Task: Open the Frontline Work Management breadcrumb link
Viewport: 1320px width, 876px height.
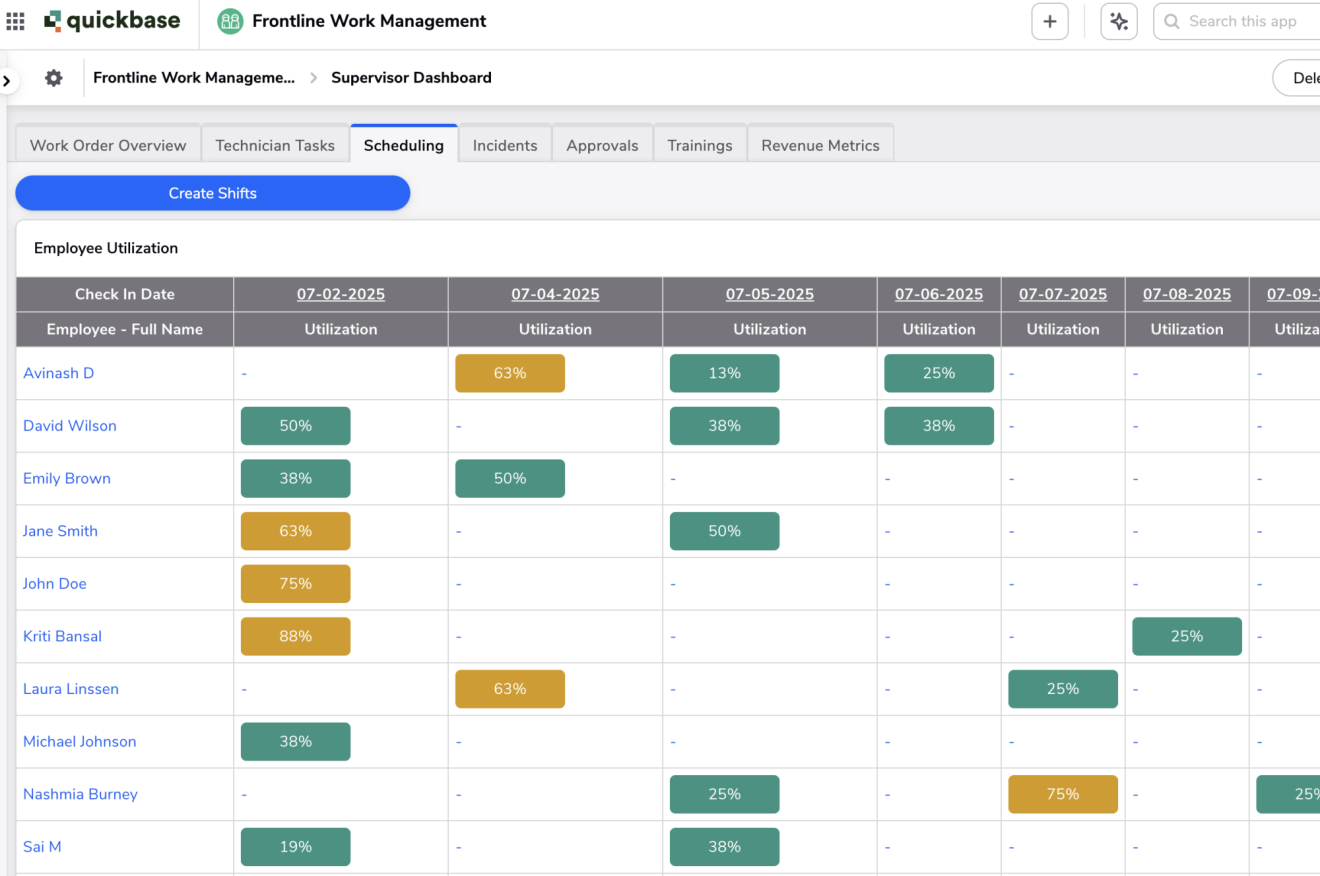Action: click(x=194, y=78)
